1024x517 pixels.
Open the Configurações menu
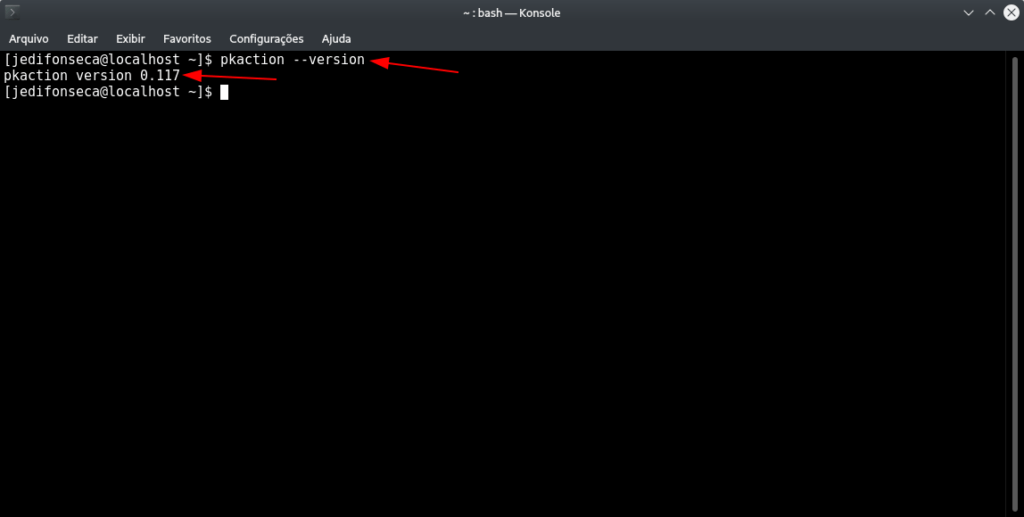[266, 39]
